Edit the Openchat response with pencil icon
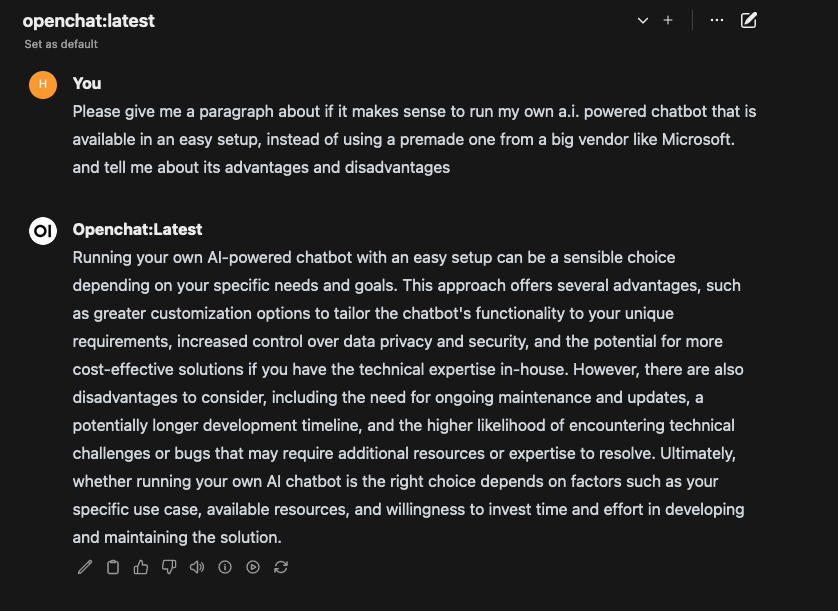 click(85, 567)
